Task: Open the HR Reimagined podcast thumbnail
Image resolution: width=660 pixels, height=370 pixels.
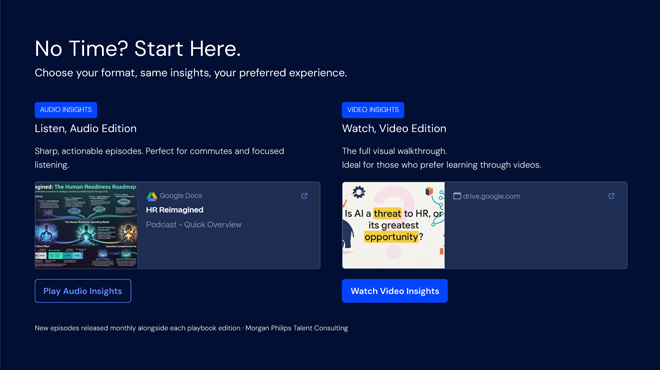Action: [86, 225]
